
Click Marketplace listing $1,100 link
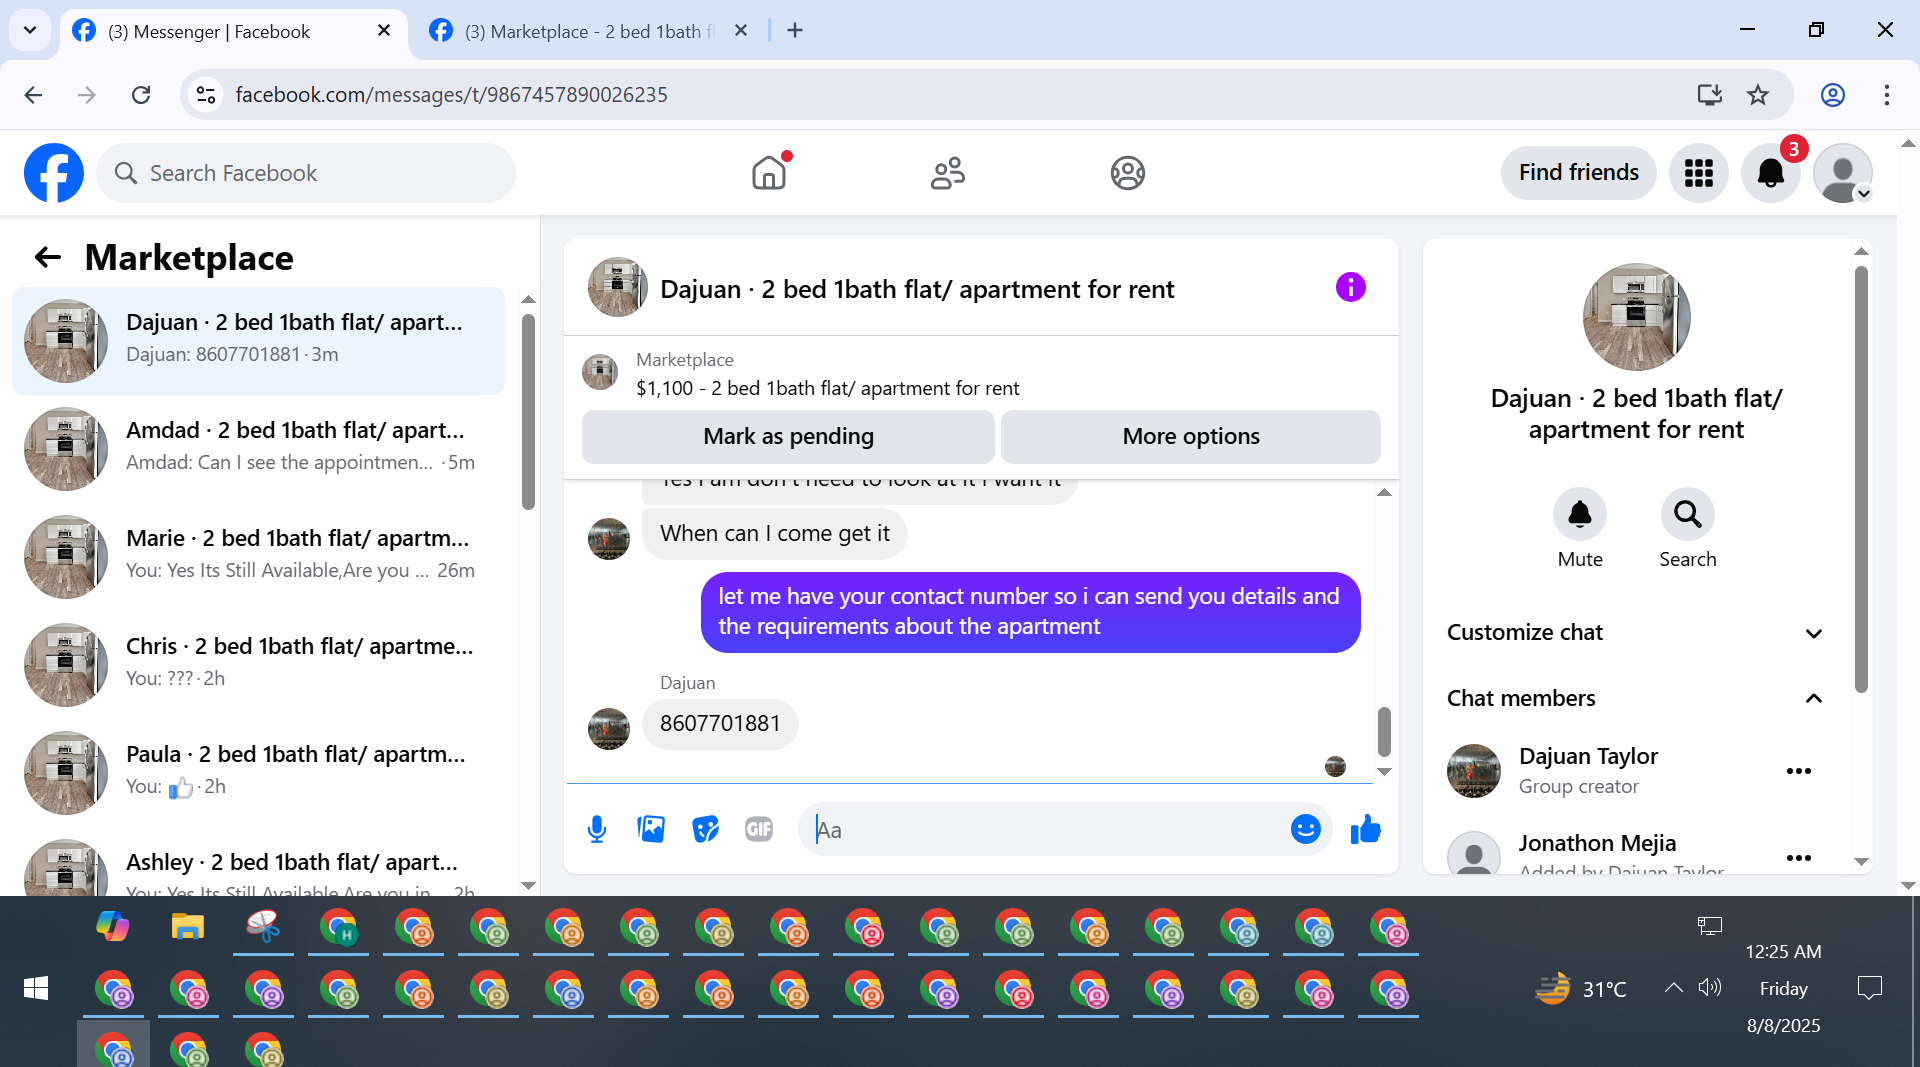827,388
